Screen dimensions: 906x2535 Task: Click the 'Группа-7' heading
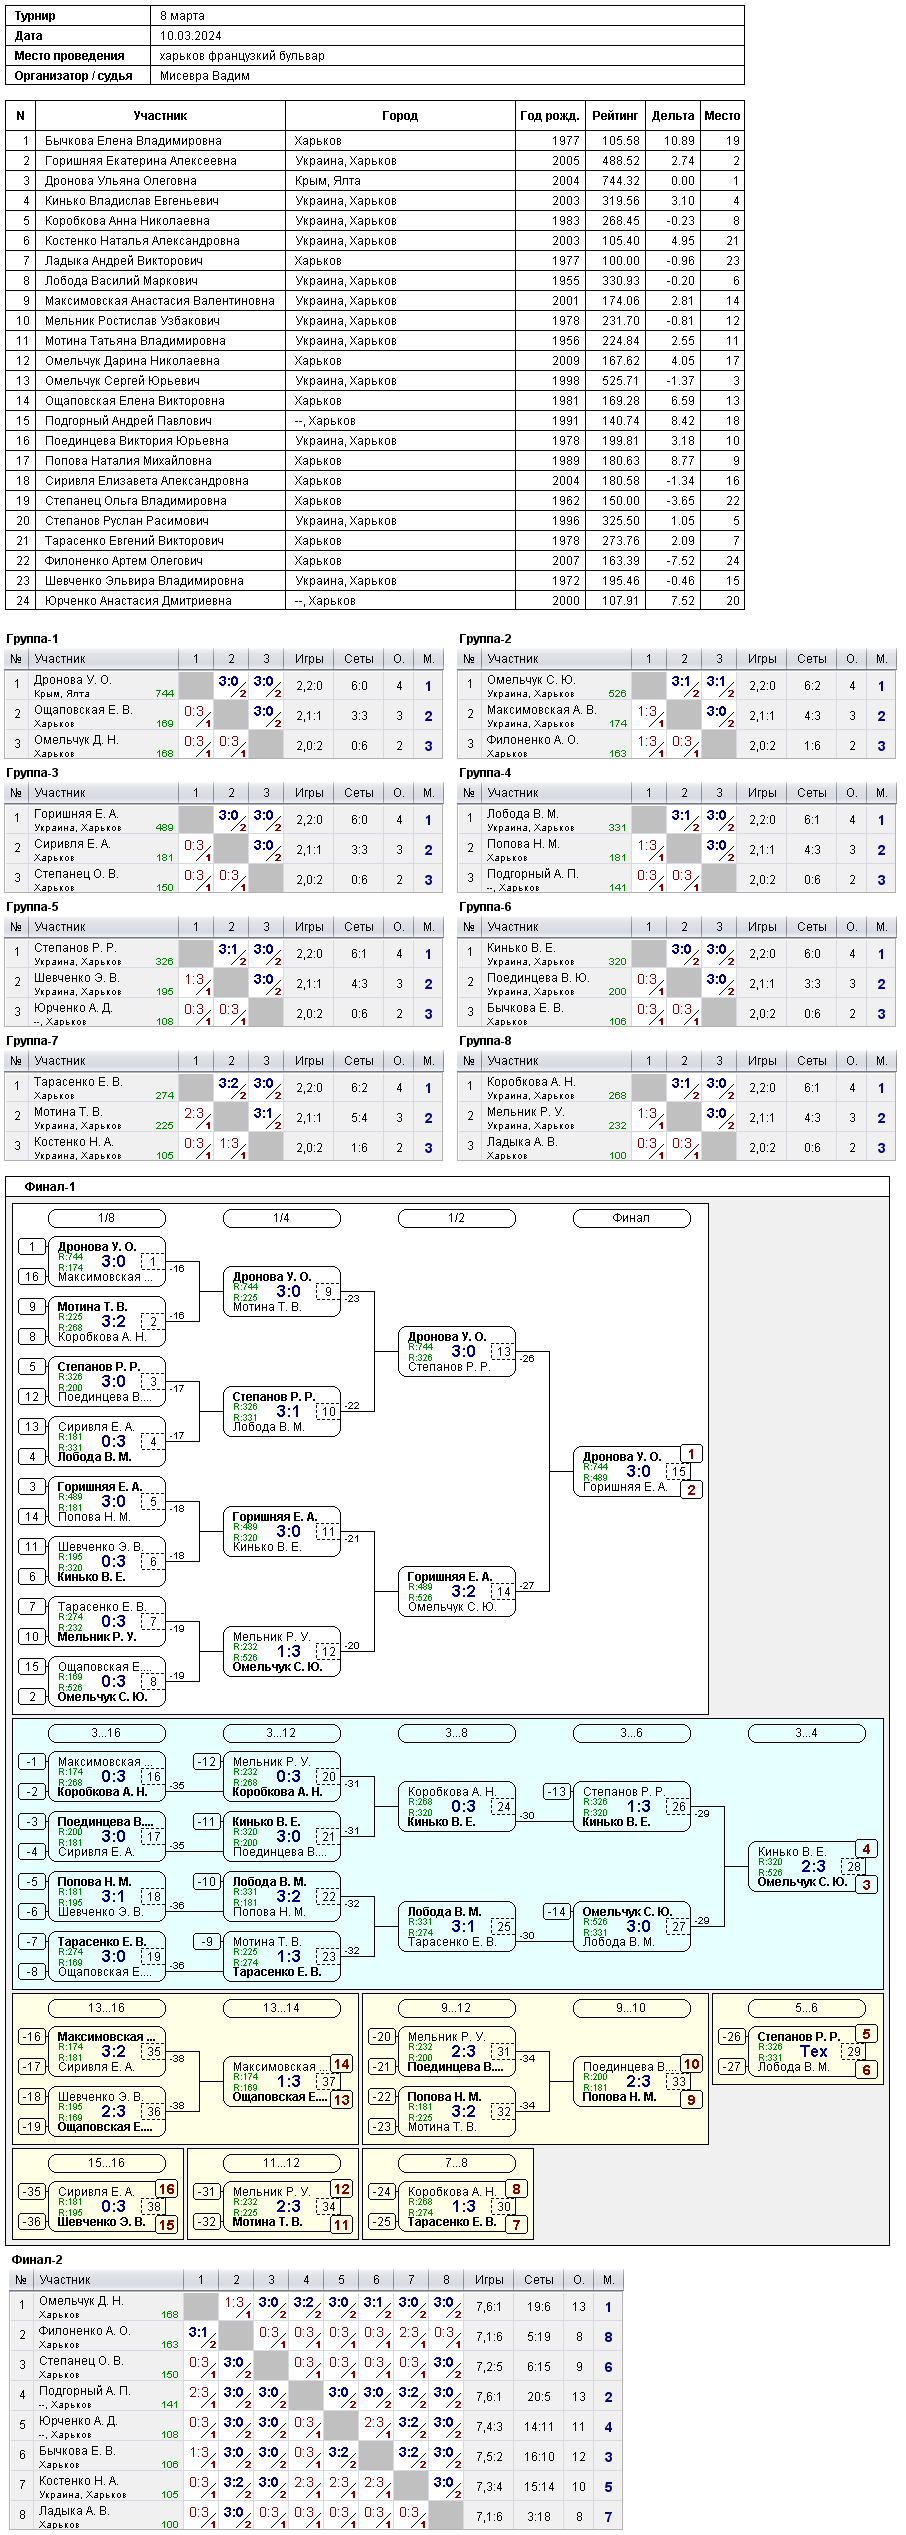pos(32,1041)
